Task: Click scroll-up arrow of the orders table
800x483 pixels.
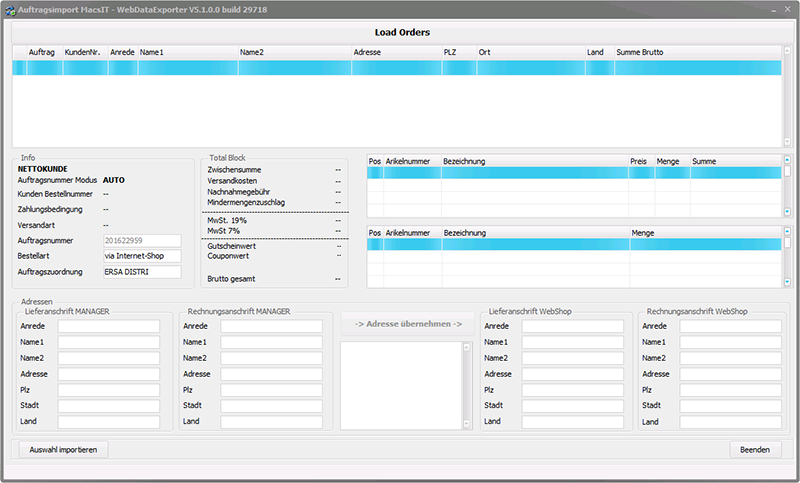Action: point(787,50)
